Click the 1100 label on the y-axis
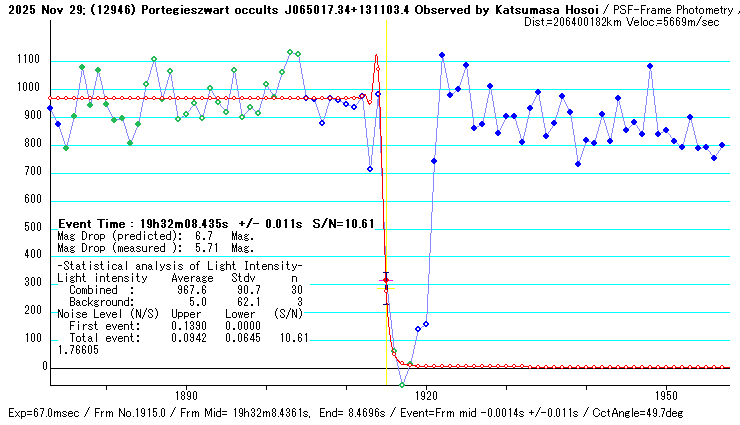This screenshot has width=740, height=425. coord(28,60)
